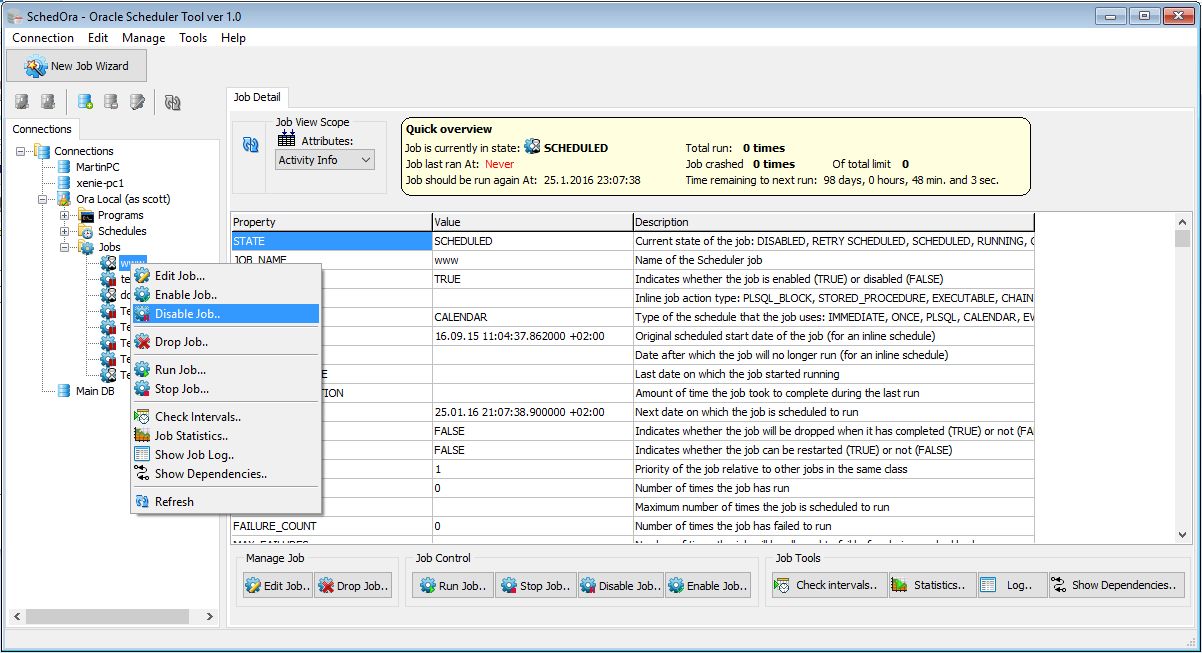This screenshot has width=1202, height=653.
Task: Select the Connections root label in the tree
Action: coord(84,151)
